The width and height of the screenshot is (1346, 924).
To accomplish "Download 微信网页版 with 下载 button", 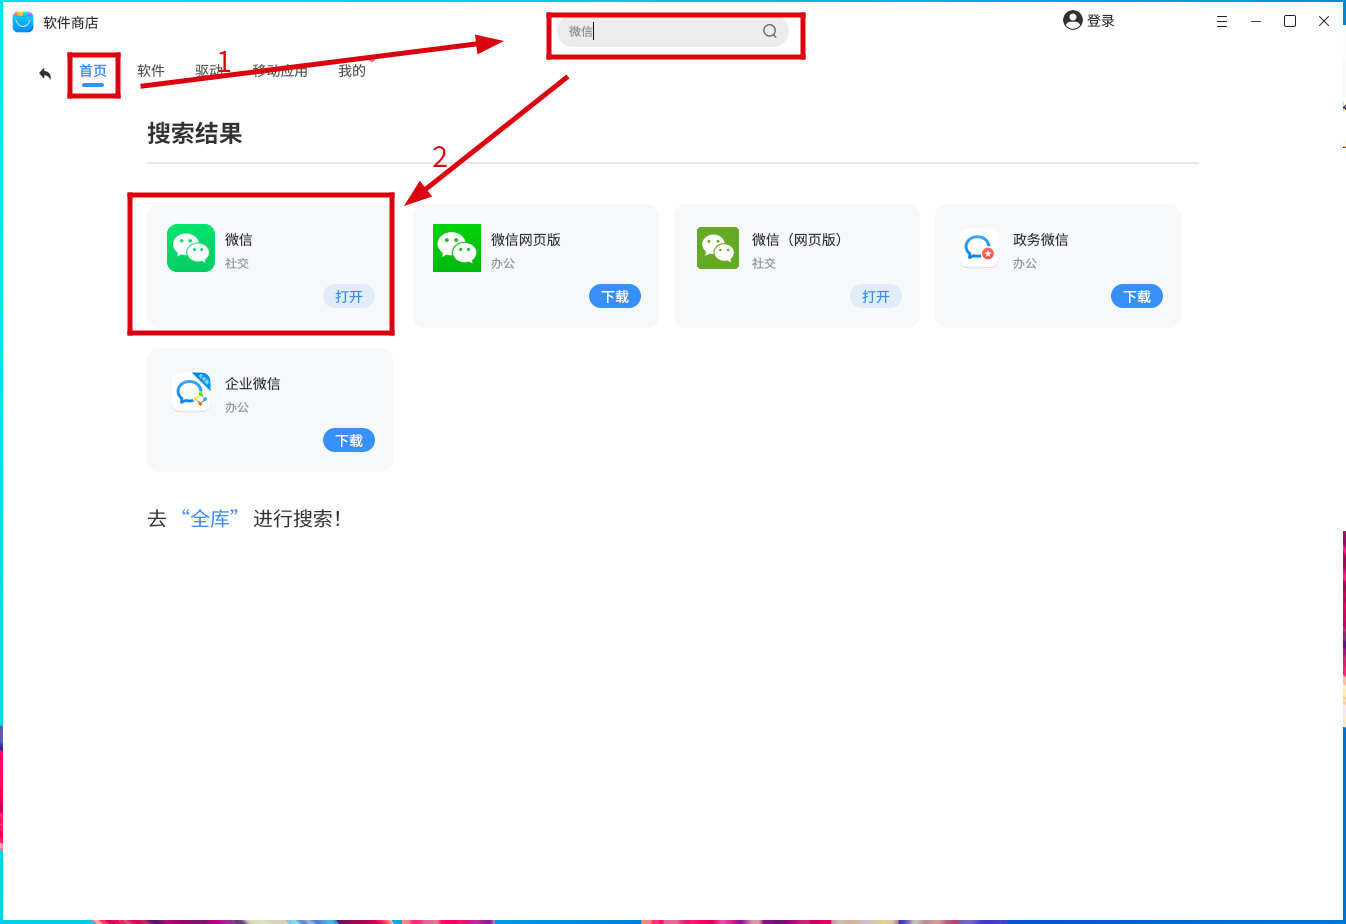I will [615, 297].
